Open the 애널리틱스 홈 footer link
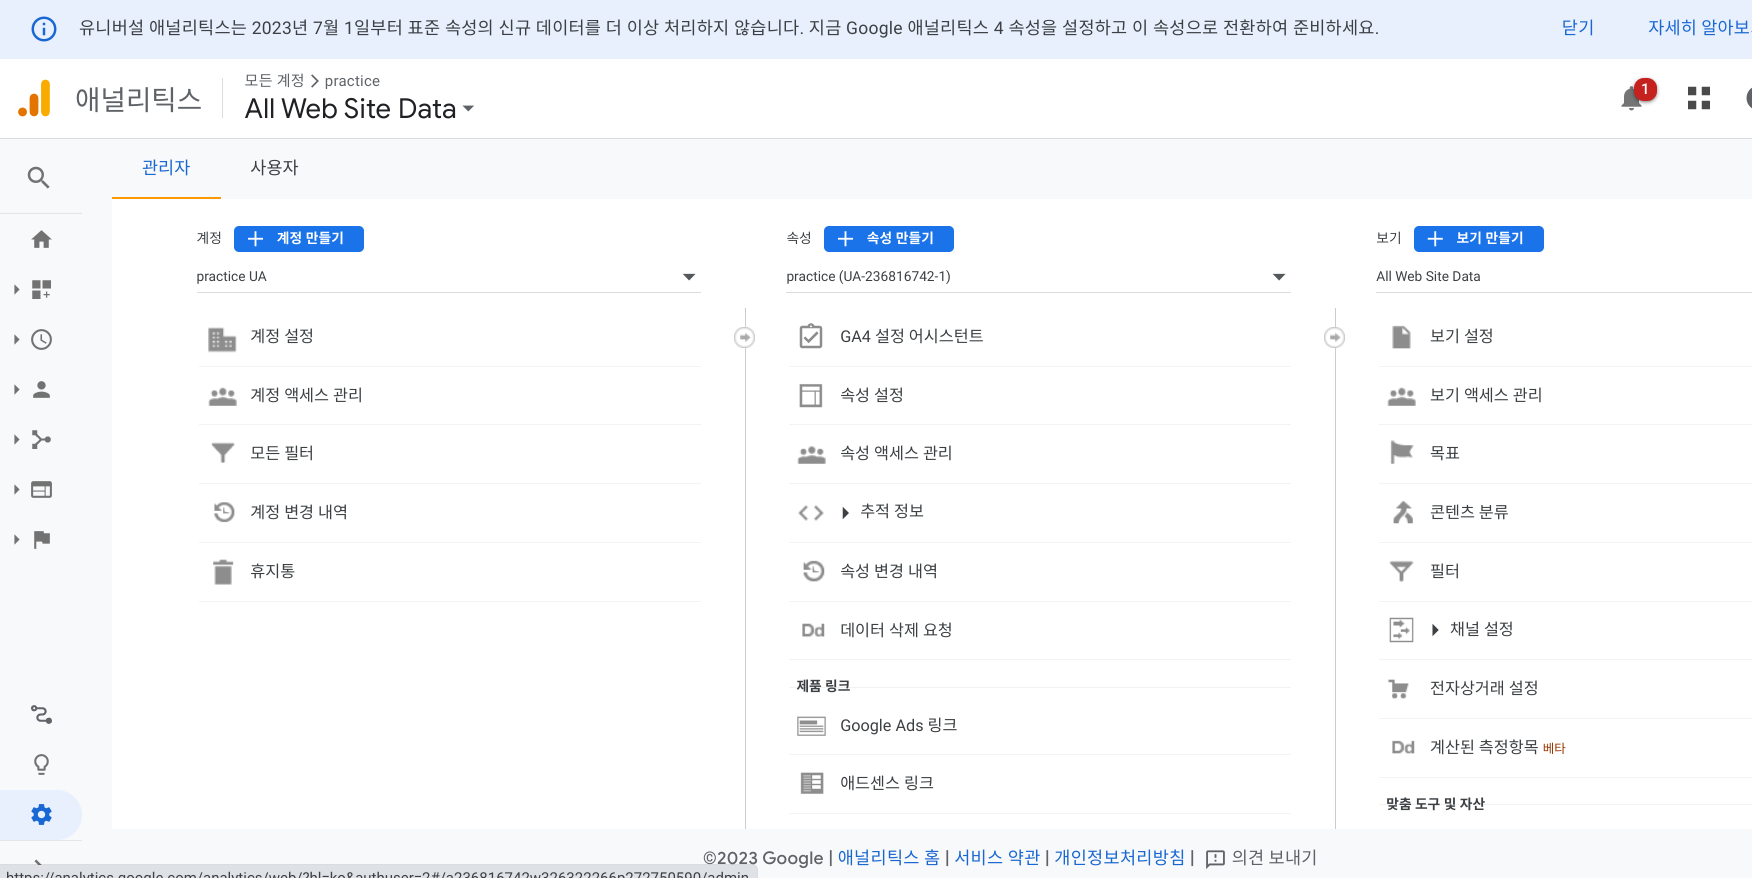The image size is (1752, 878). pos(888,858)
